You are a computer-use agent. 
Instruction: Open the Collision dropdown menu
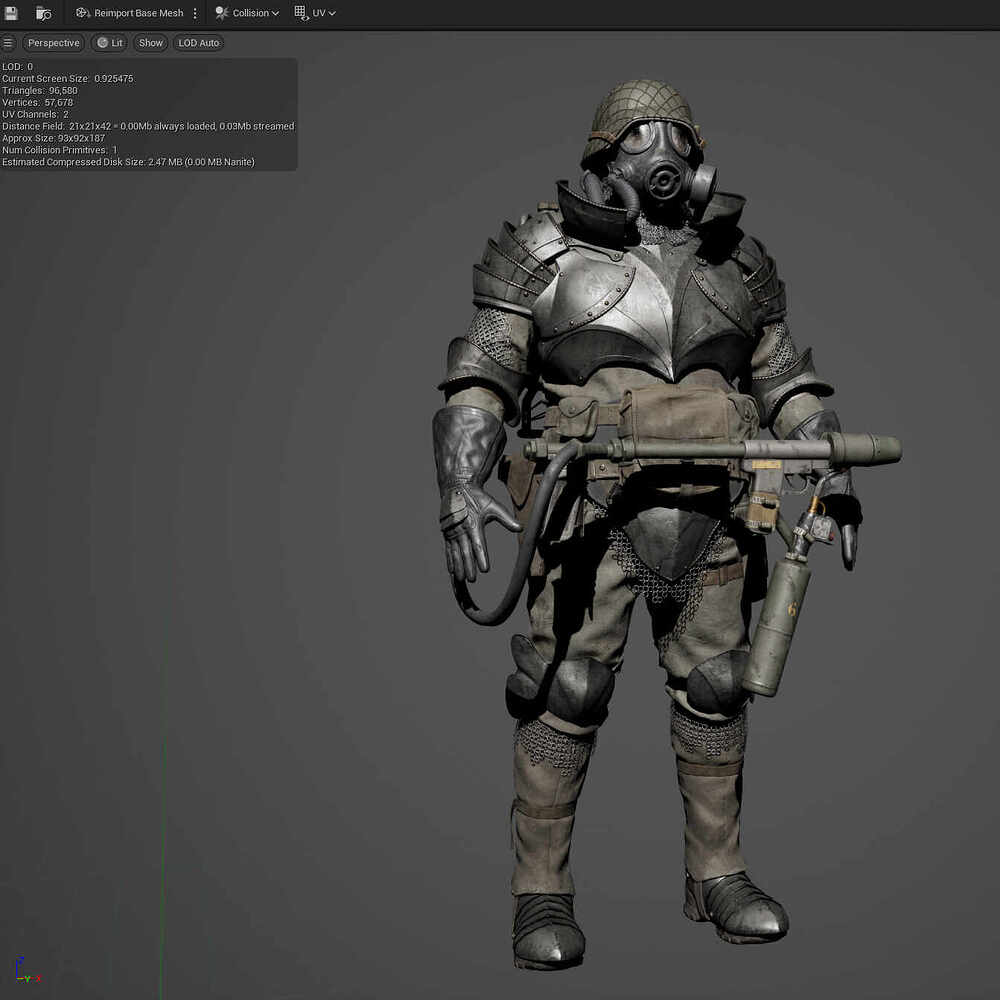point(247,13)
